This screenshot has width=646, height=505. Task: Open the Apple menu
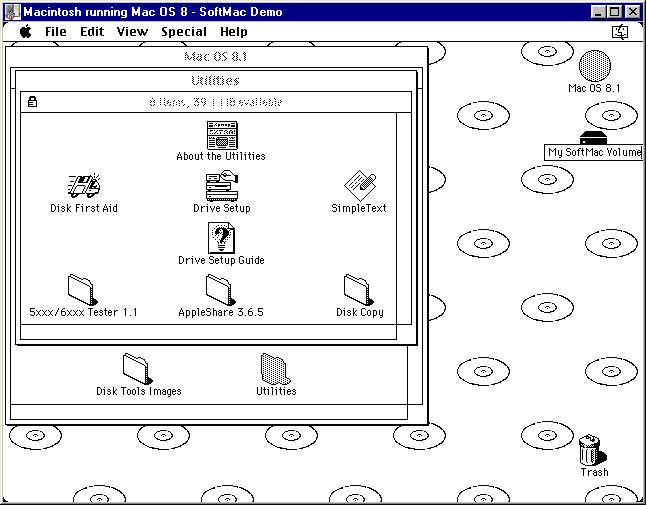pyautogui.click(x=26, y=32)
